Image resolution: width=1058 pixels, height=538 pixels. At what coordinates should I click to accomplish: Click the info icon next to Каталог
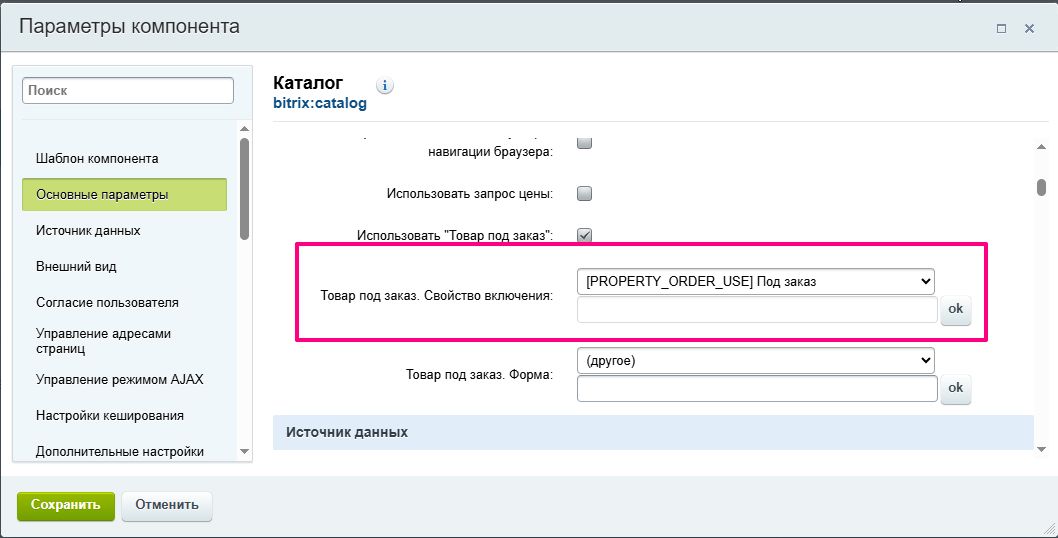point(385,86)
